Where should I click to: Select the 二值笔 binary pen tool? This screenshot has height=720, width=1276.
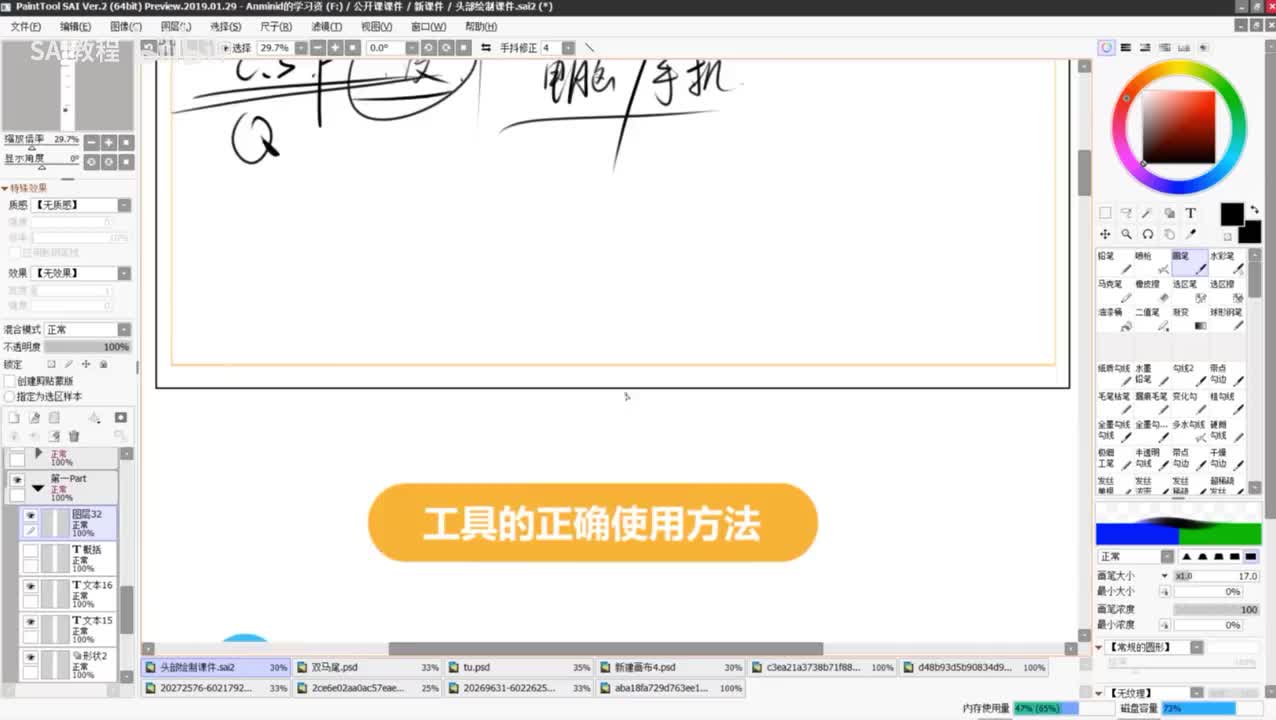click(1152, 318)
